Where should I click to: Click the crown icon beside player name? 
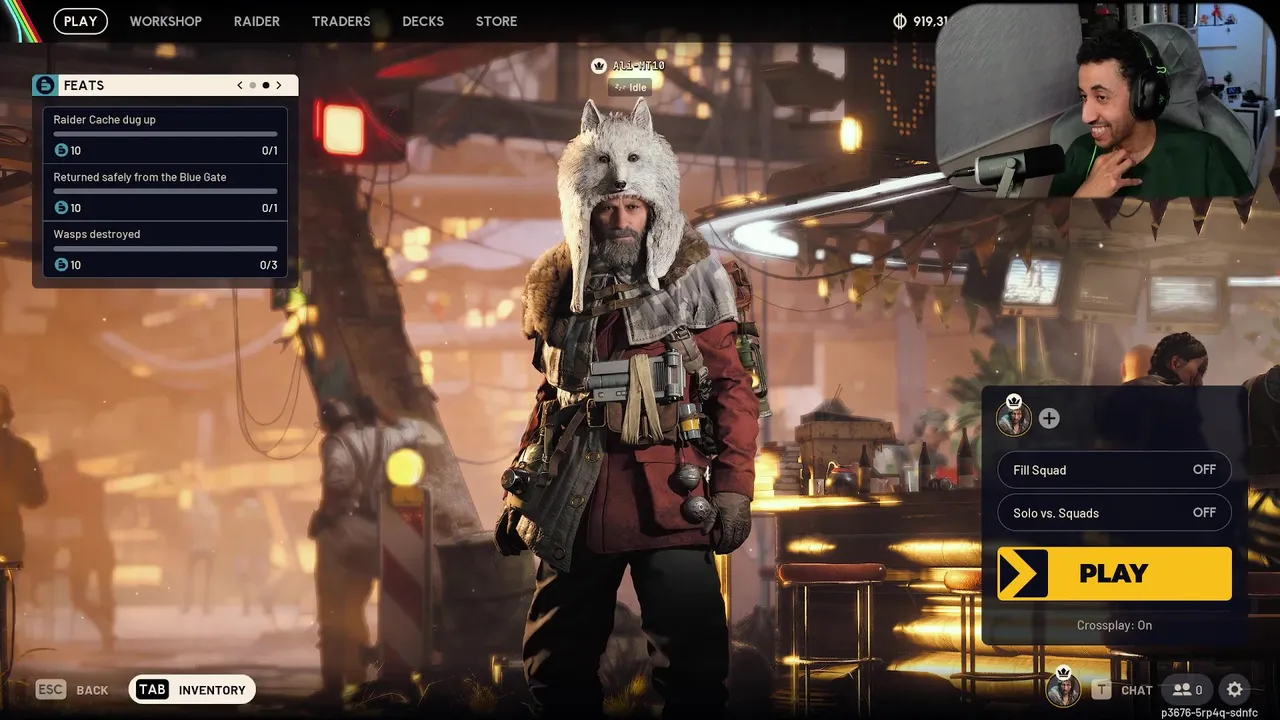click(599, 65)
